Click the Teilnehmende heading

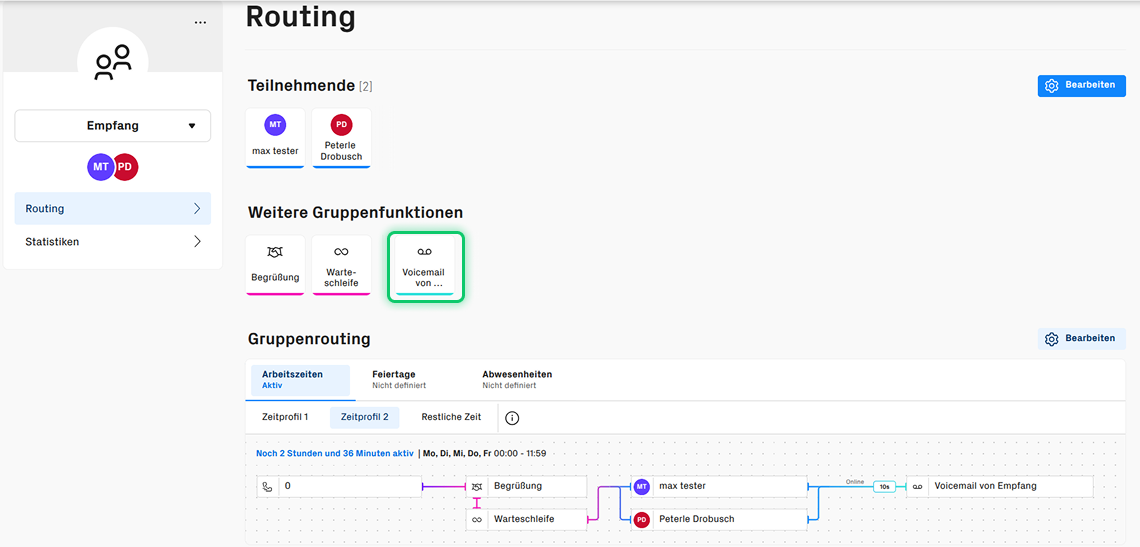point(301,86)
